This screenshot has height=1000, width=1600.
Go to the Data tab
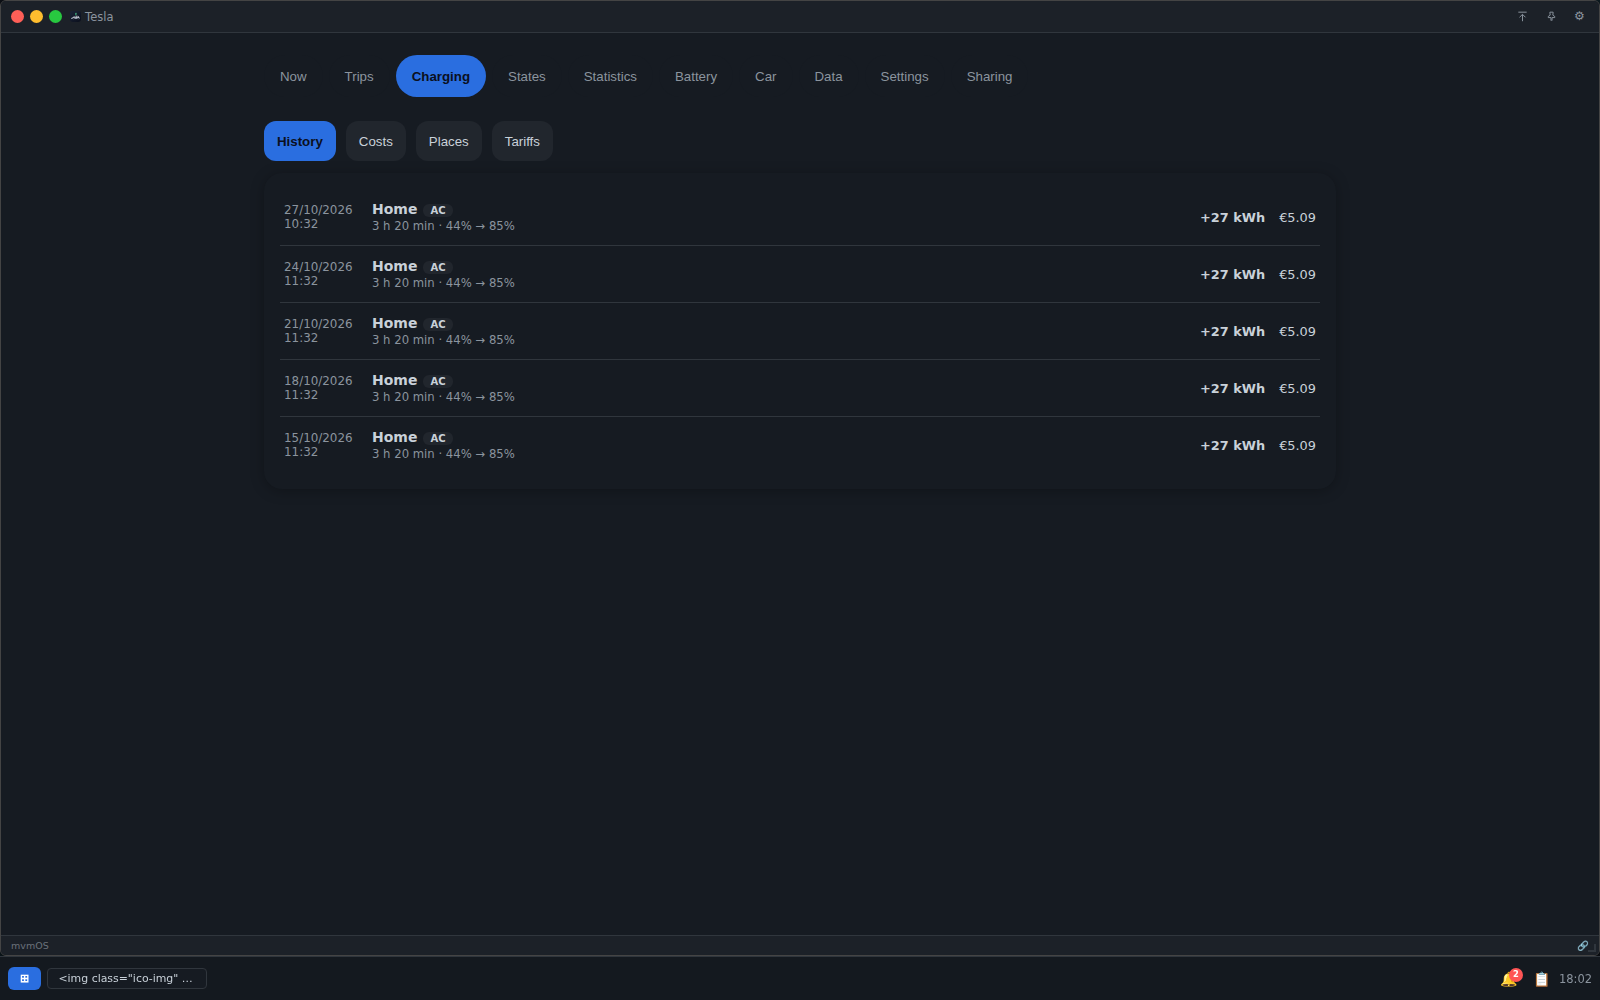click(x=829, y=76)
